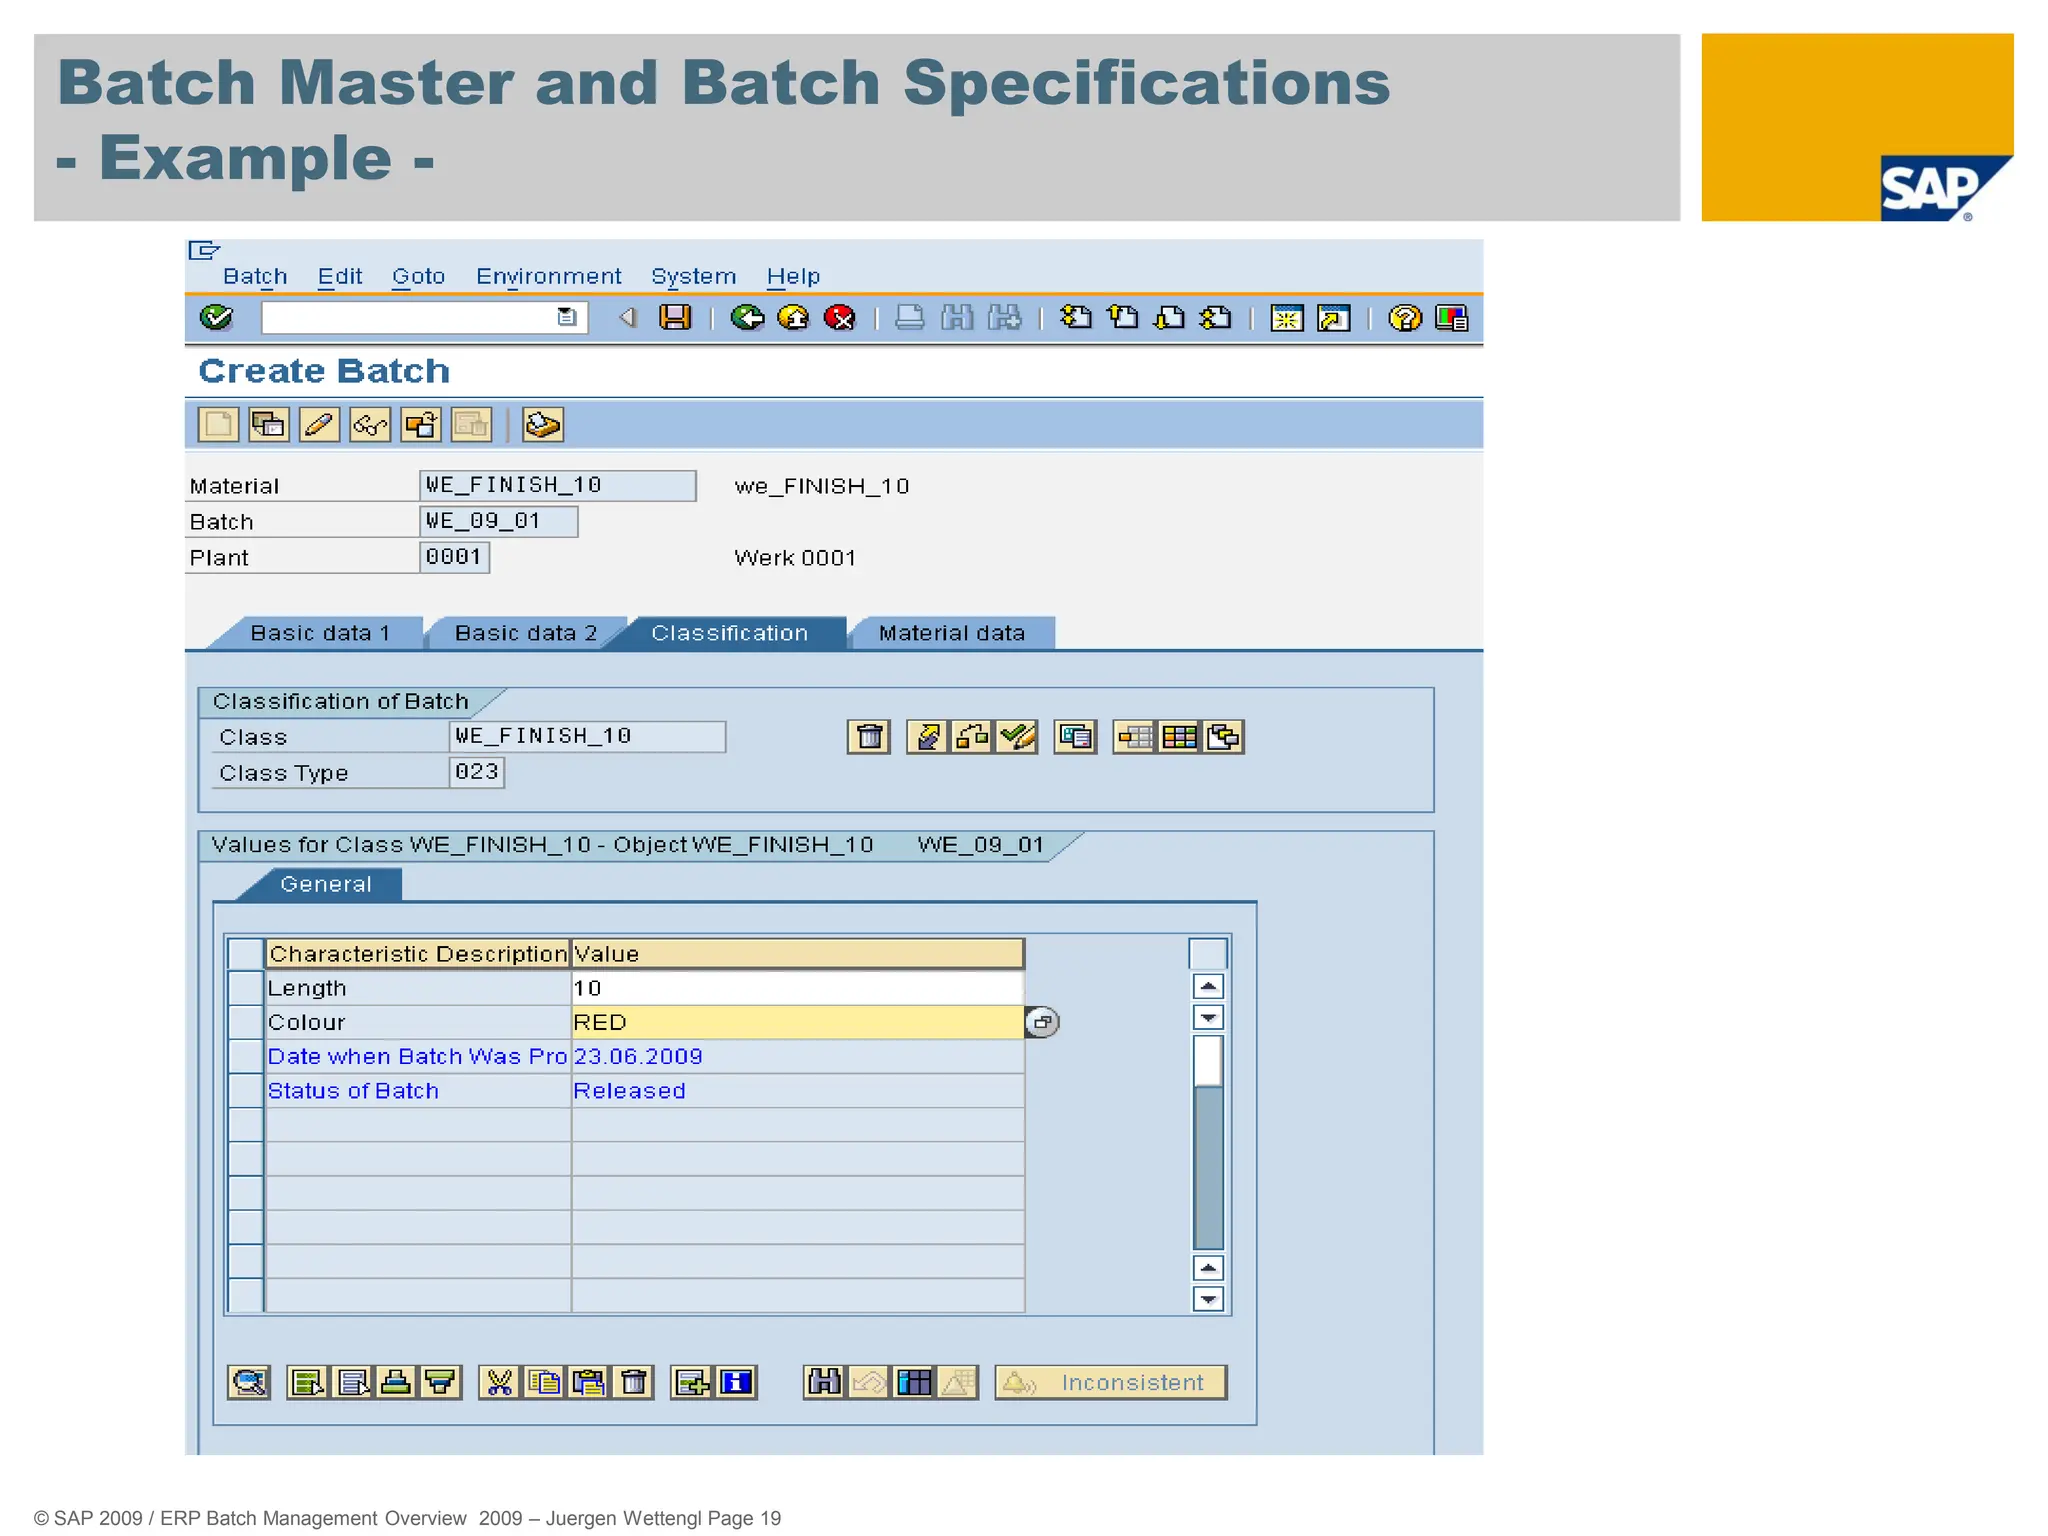Click the Material input field

pyautogui.click(x=558, y=486)
